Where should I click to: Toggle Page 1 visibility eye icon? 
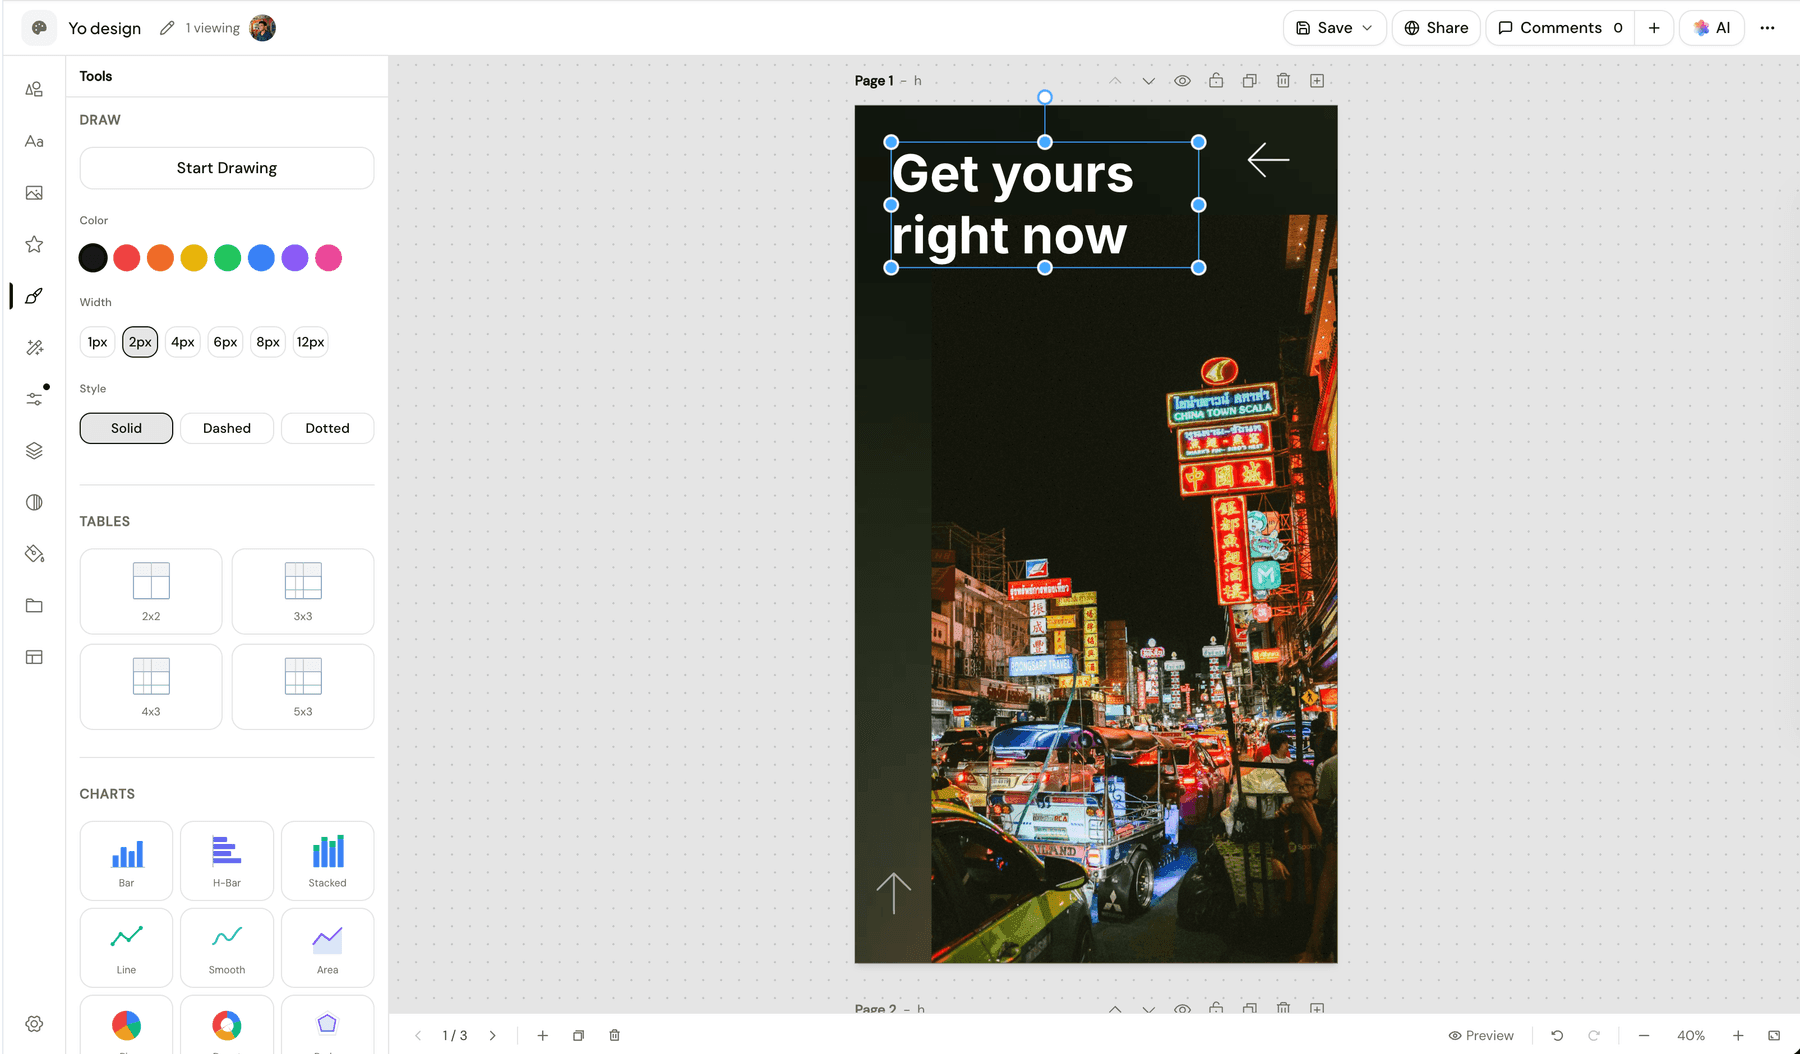click(x=1182, y=81)
